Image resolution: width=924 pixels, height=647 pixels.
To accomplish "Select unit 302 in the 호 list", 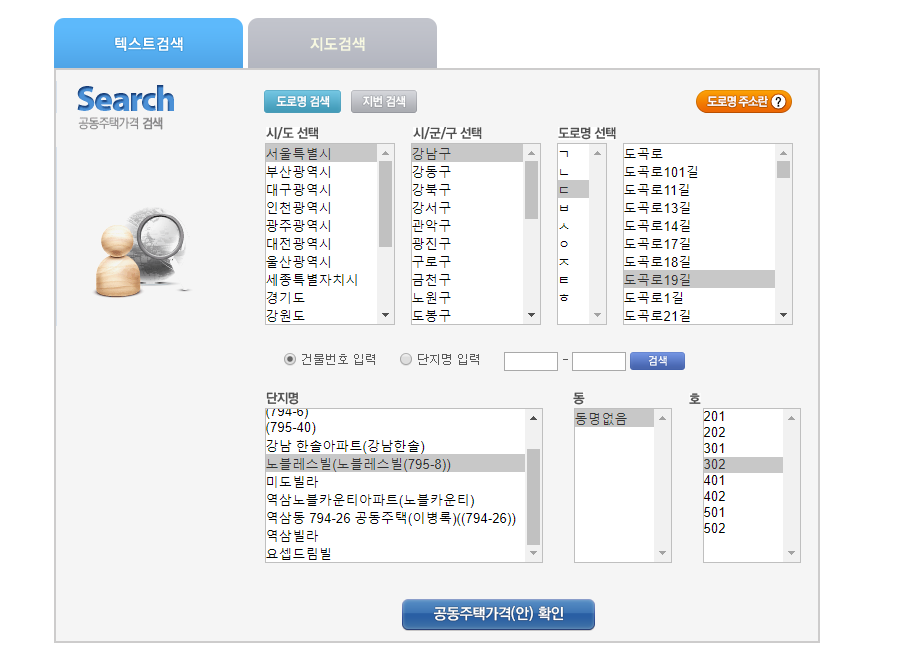I will click(742, 464).
